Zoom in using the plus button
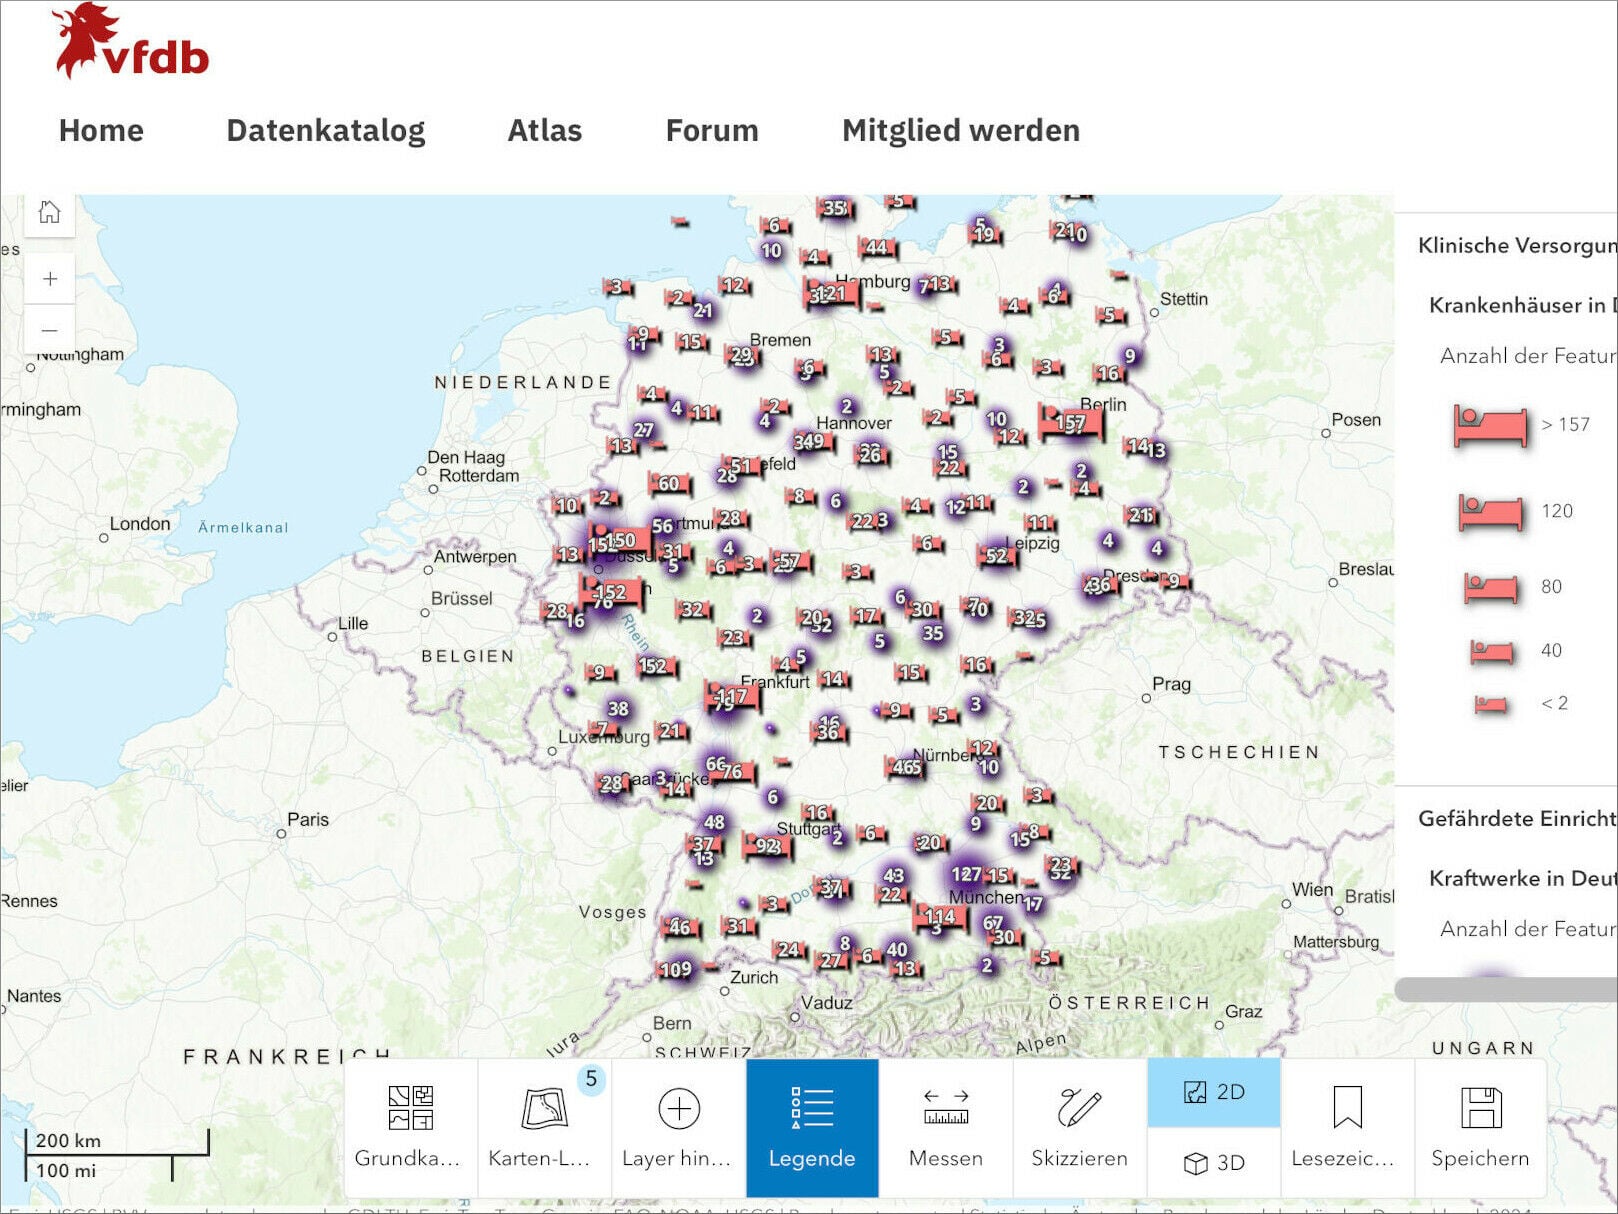 pyautogui.click(x=49, y=279)
